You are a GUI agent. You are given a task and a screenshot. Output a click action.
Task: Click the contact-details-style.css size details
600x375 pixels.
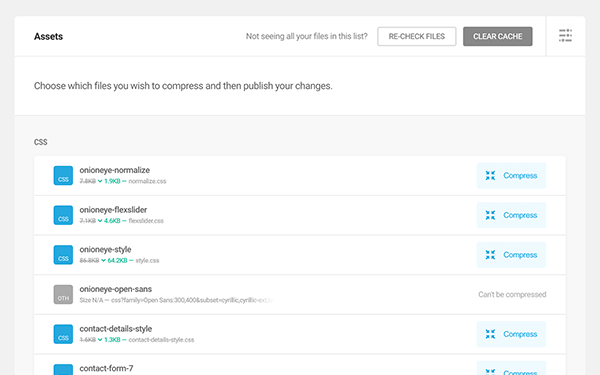[x=137, y=340]
